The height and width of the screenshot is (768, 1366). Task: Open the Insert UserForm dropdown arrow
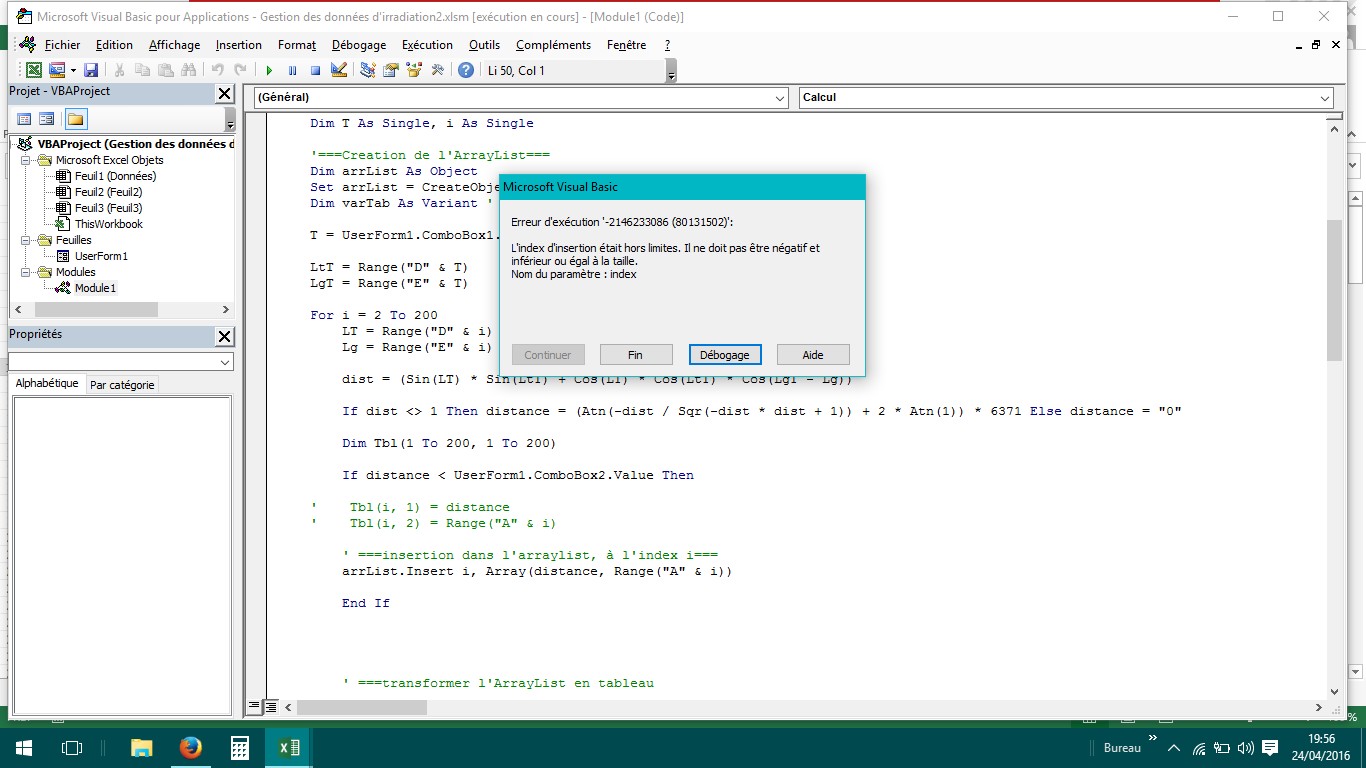click(73, 70)
